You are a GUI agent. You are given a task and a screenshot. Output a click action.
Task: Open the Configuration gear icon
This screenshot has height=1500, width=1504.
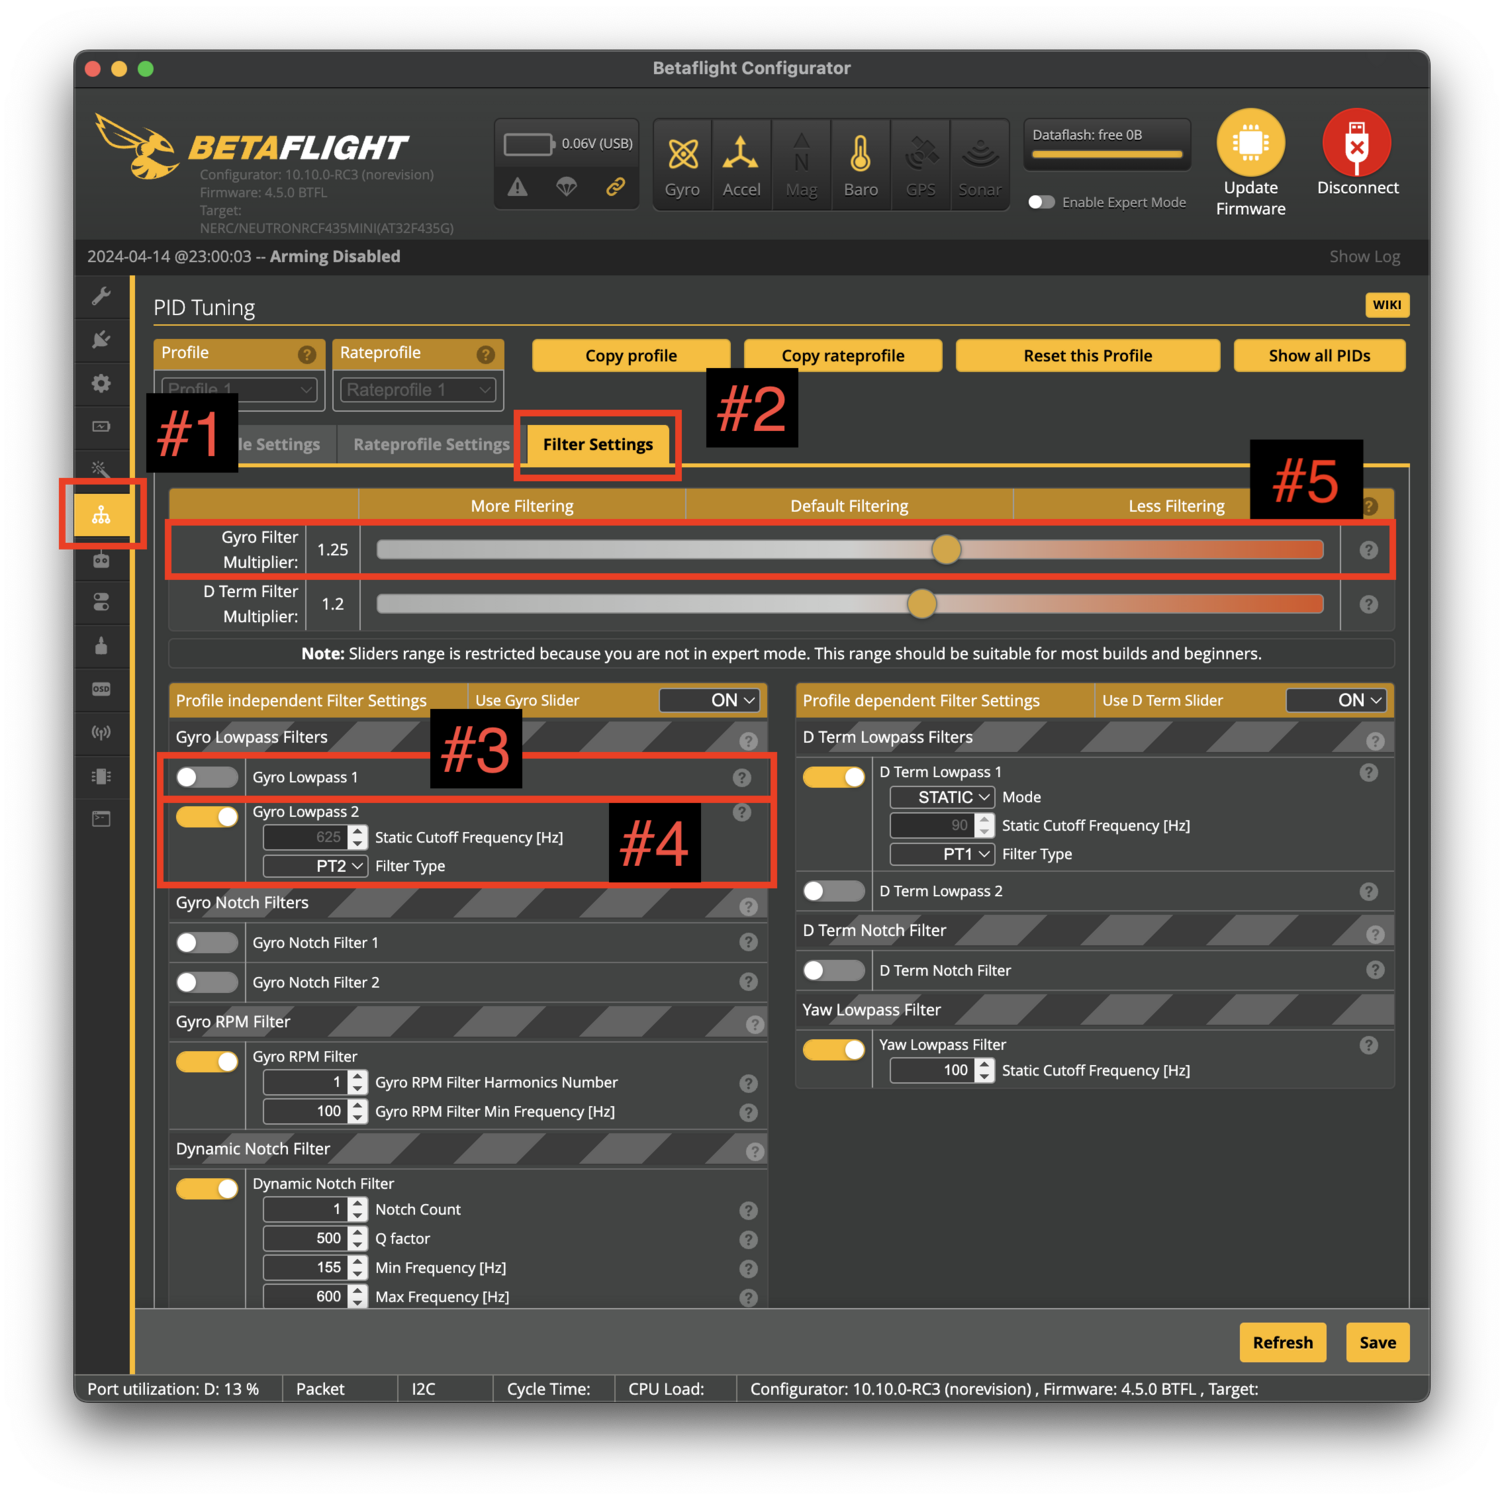(101, 383)
